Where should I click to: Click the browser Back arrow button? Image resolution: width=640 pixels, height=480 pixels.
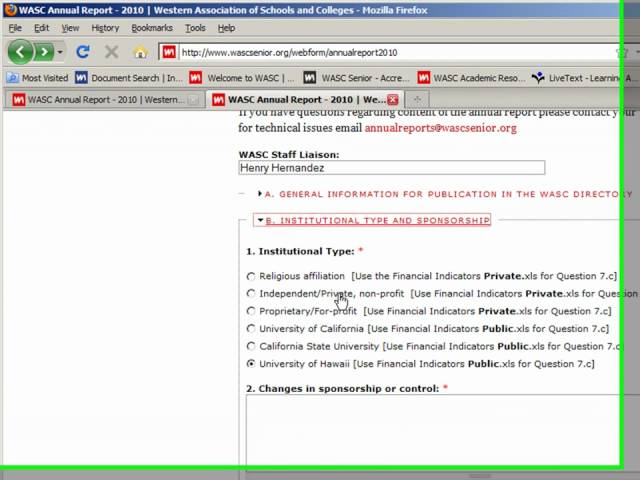(x=20, y=52)
